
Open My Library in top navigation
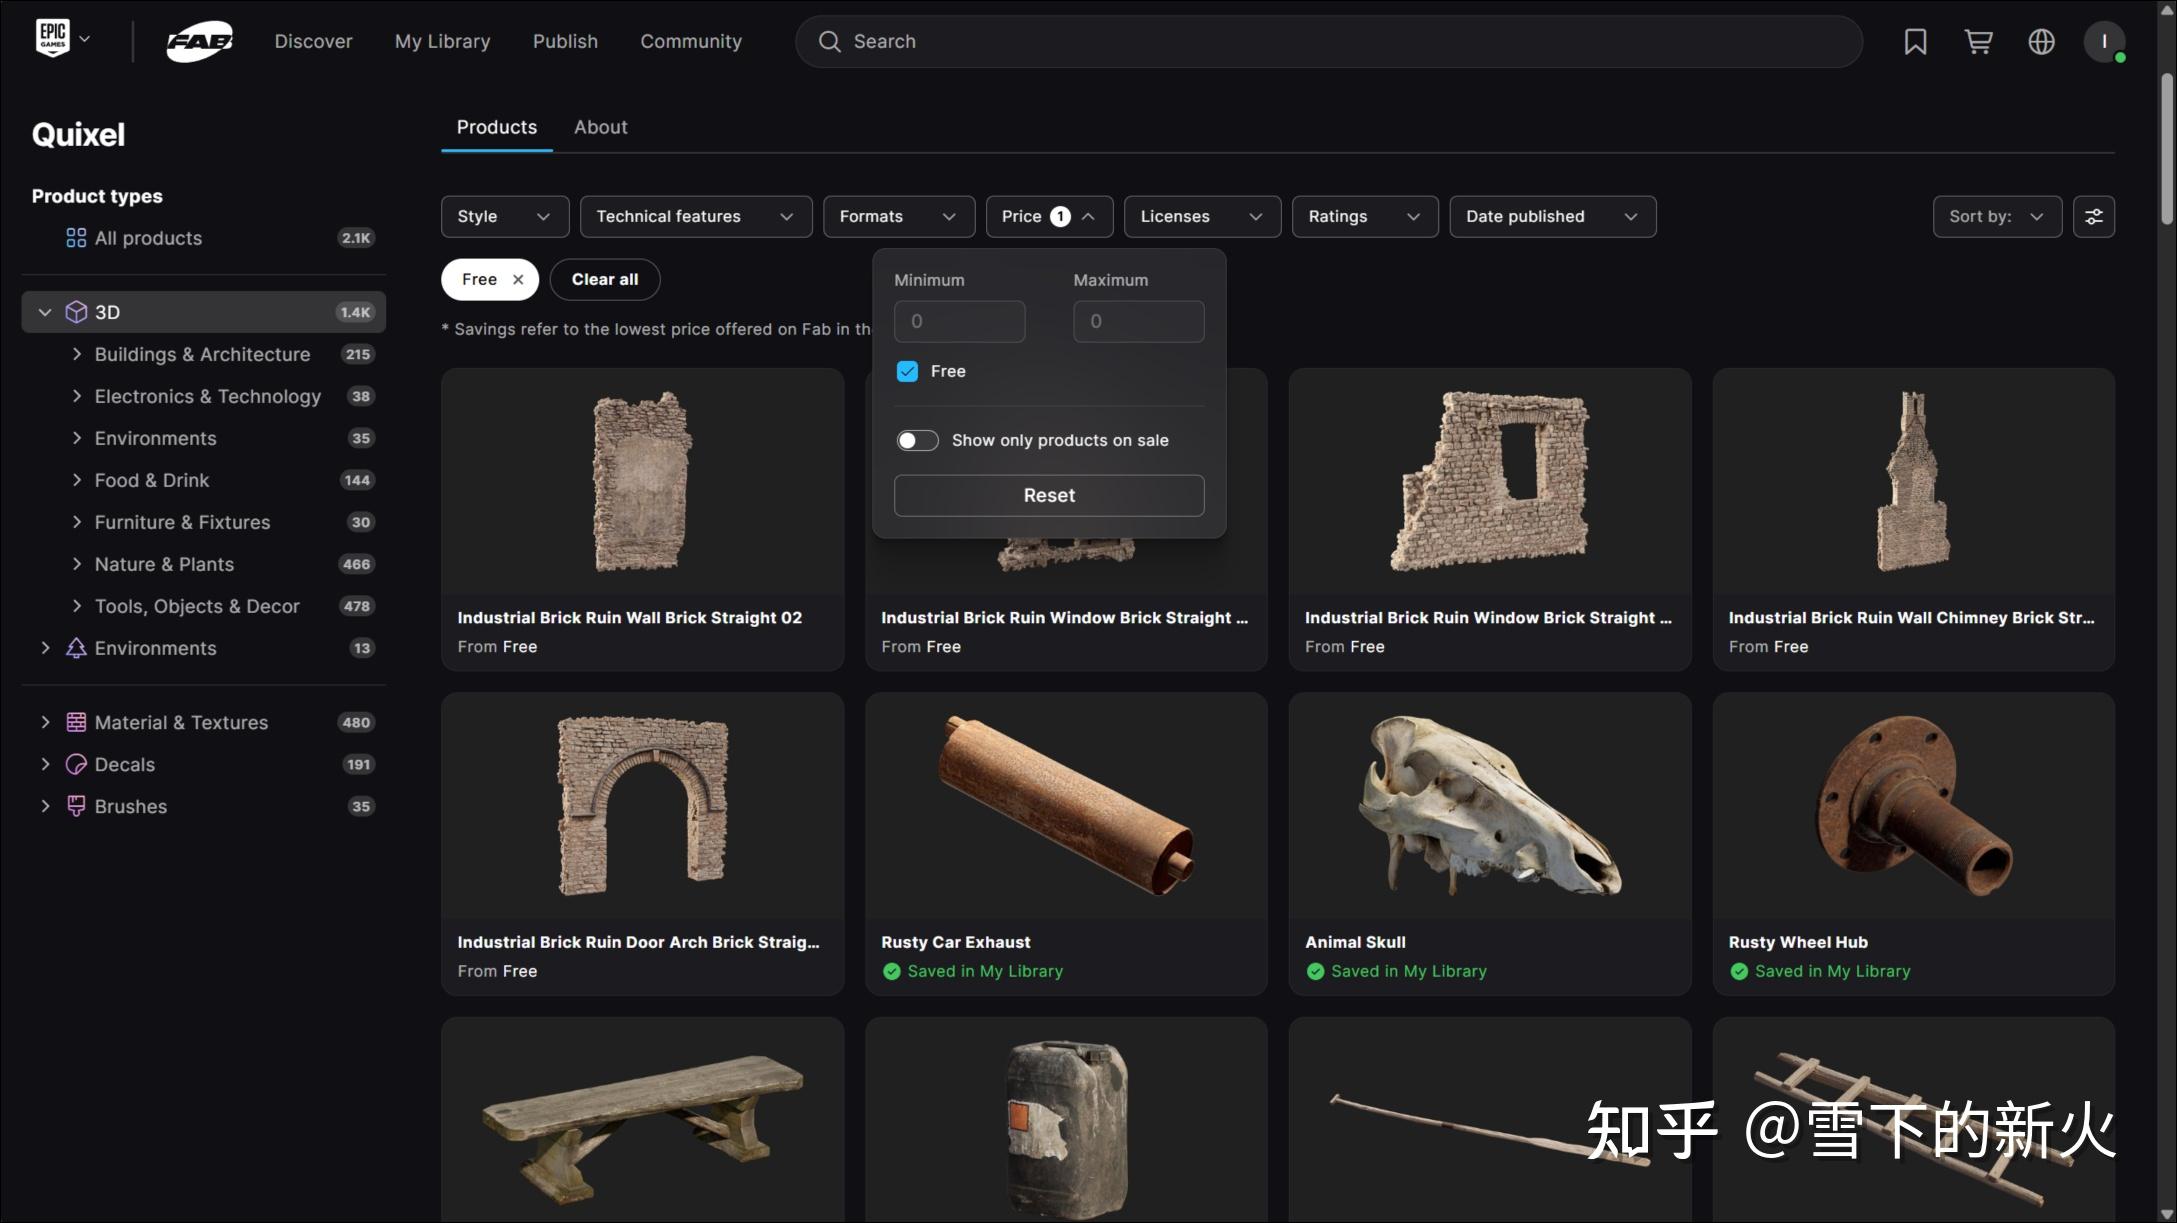[442, 42]
